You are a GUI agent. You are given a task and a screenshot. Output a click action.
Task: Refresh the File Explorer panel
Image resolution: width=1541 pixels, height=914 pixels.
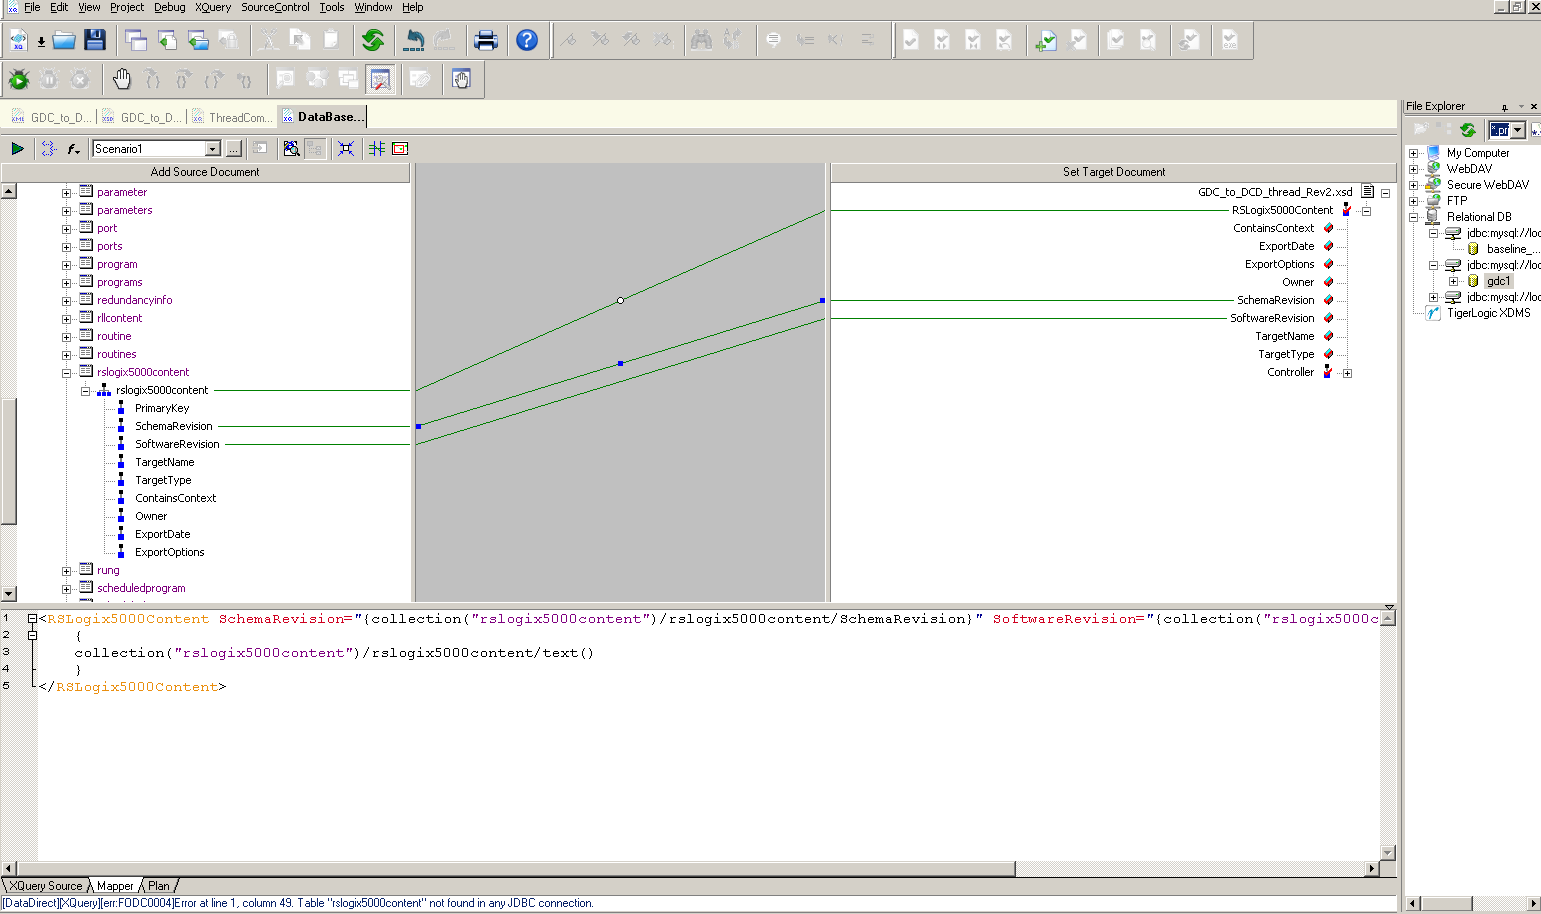click(1468, 130)
